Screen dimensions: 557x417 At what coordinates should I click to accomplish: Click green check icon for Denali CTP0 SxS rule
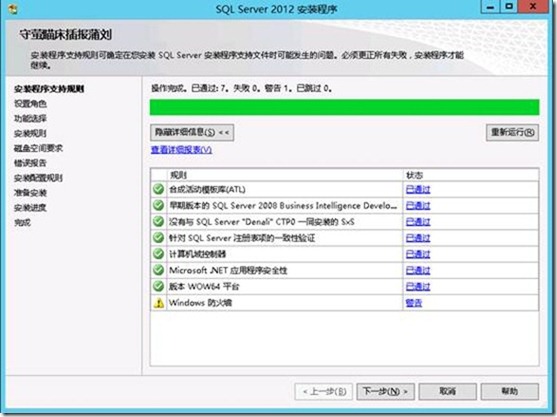[x=158, y=221]
